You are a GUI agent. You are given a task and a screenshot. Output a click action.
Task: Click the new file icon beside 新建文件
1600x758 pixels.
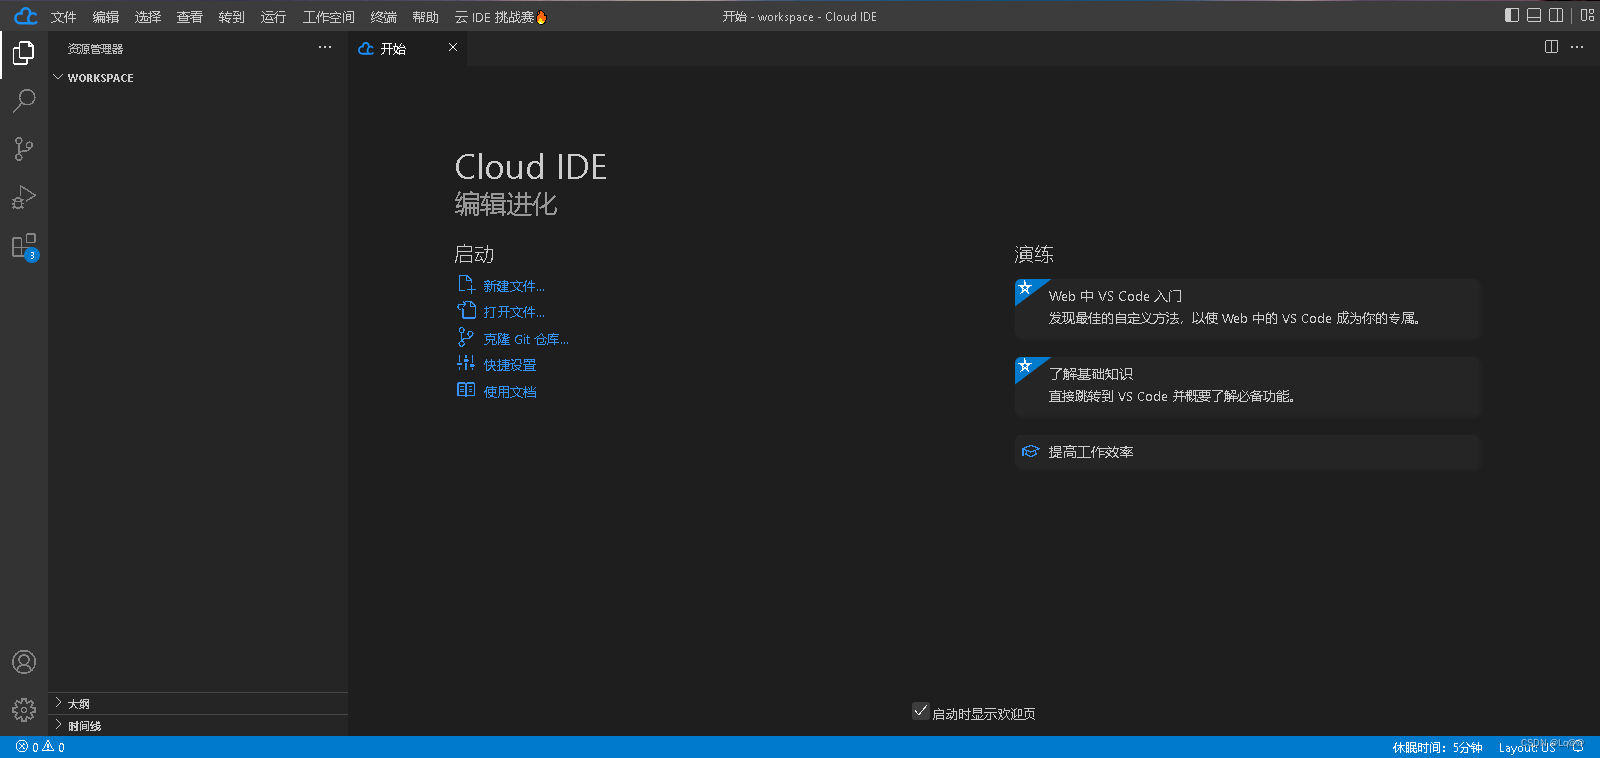[x=466, y=284]
